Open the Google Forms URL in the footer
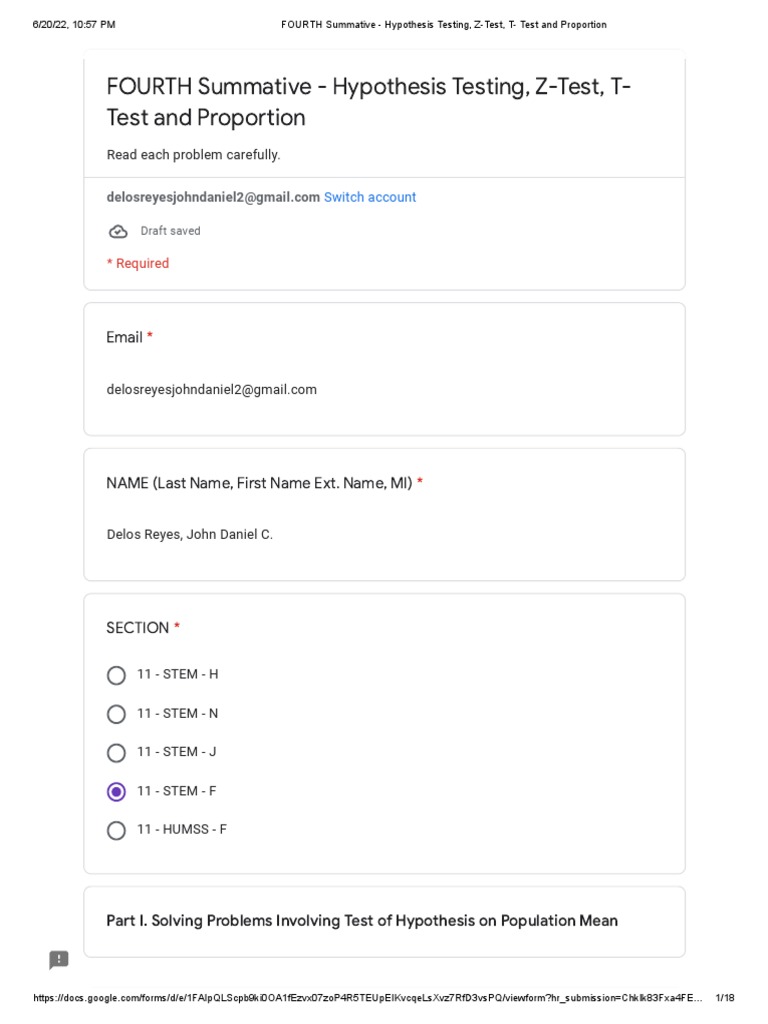 coord(369,999)
